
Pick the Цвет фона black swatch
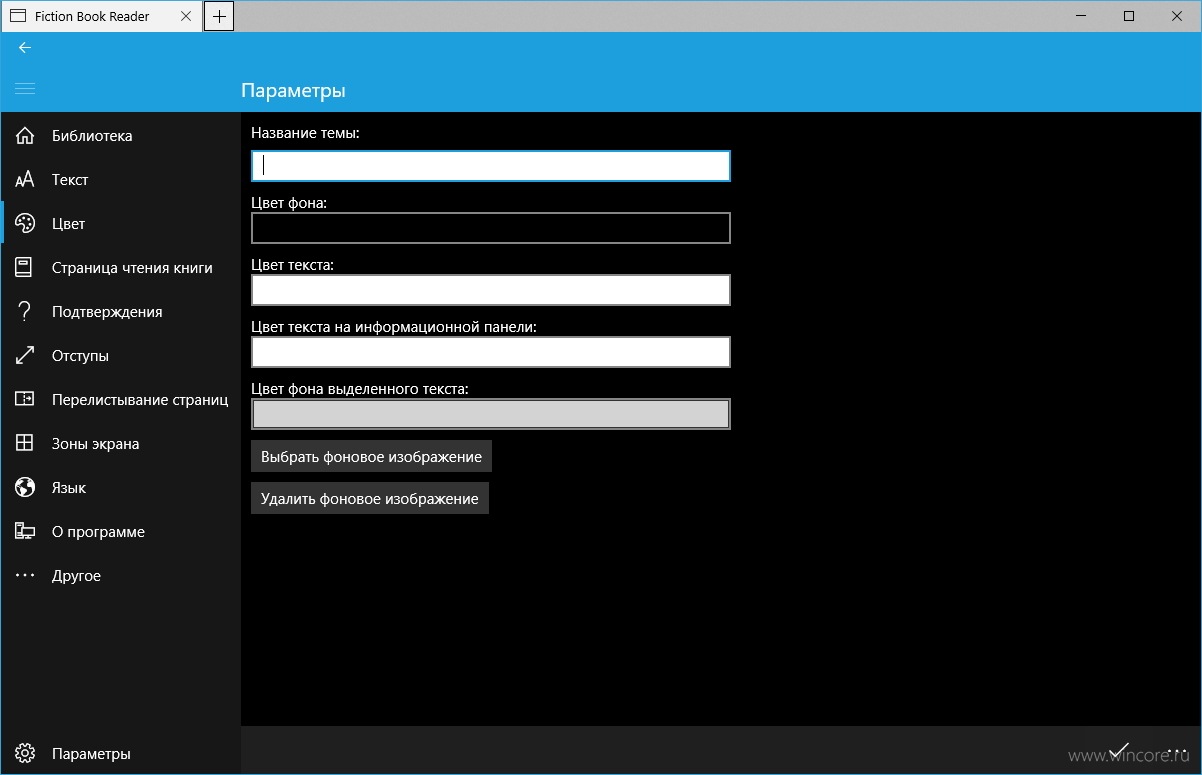pyautogui.click(x=491, y=228)
